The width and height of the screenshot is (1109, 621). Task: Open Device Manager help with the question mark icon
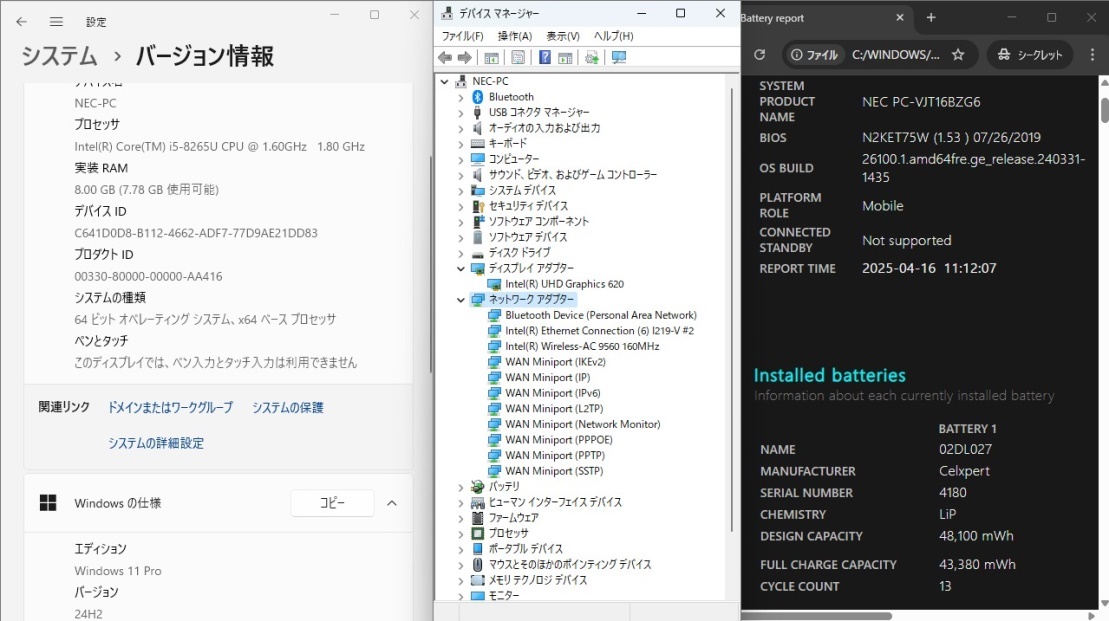[x=544, y=57]
